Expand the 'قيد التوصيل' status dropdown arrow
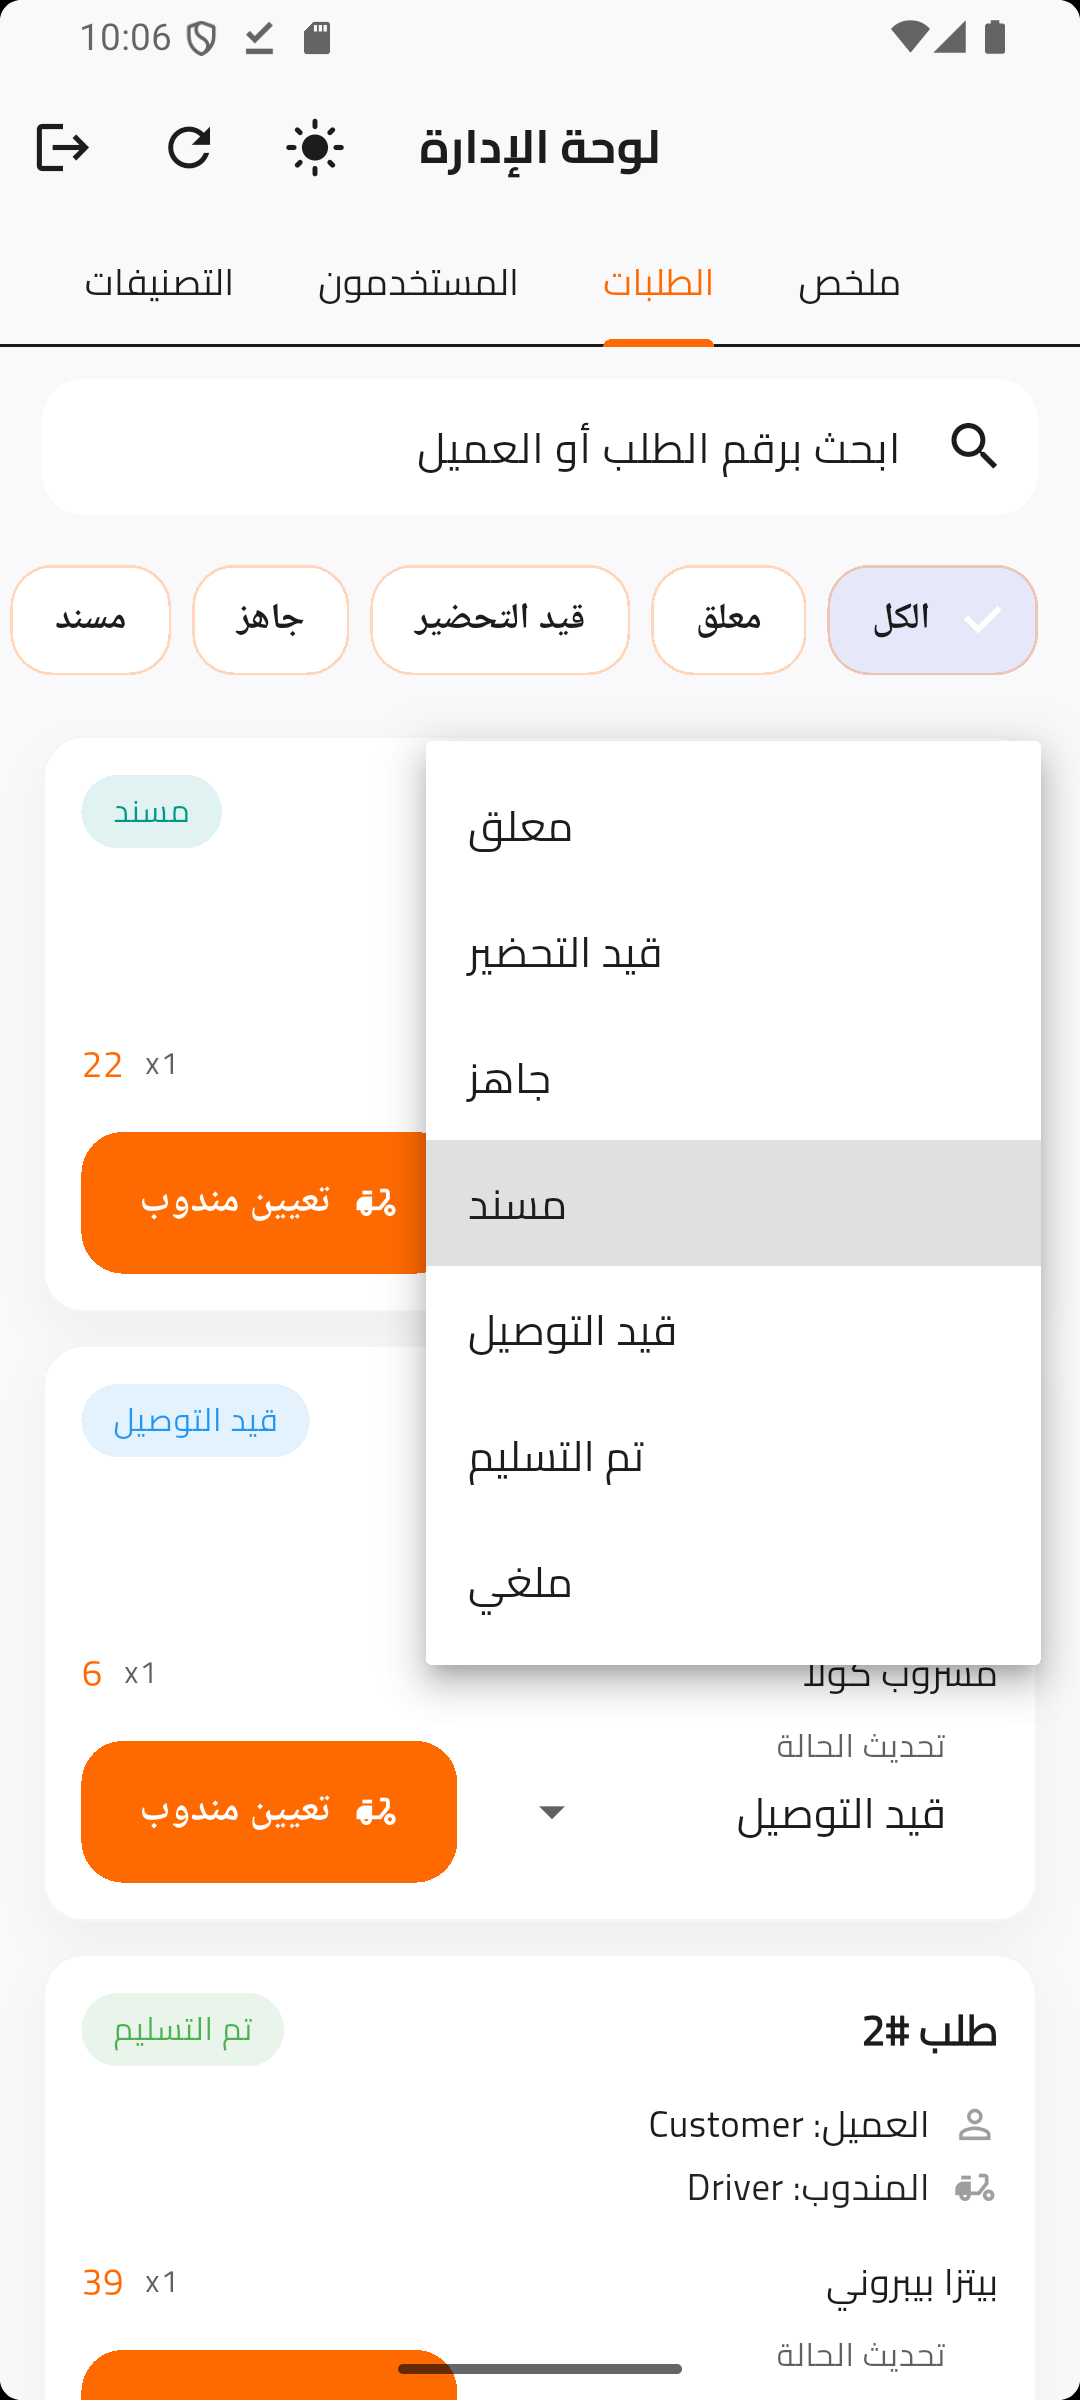This screenshot has height=2400, width=1080. [x=551, y=1812]
